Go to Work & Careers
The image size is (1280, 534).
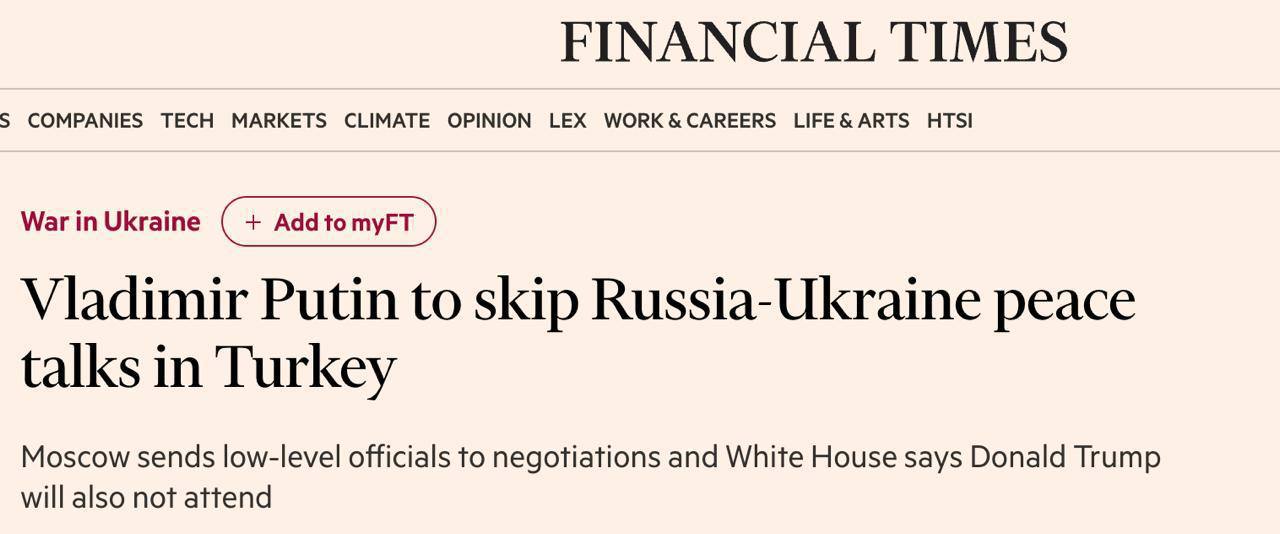point(689,121)
